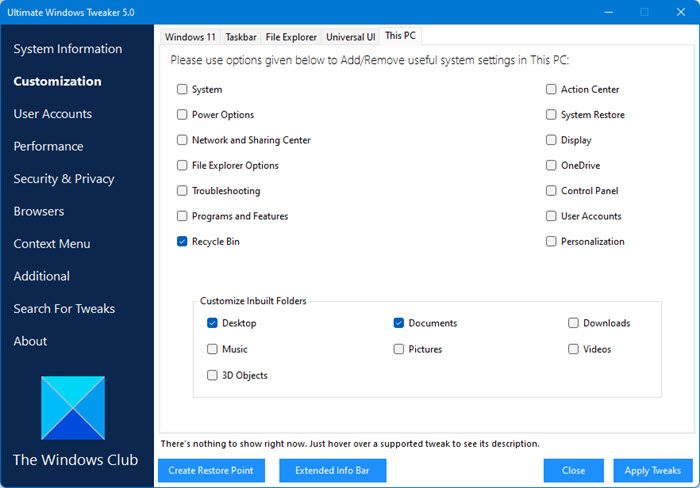Image resolution: width=700 pixels, height=488 pixels.
Task: Check the Display option
Action: click(x=551, y=140)
